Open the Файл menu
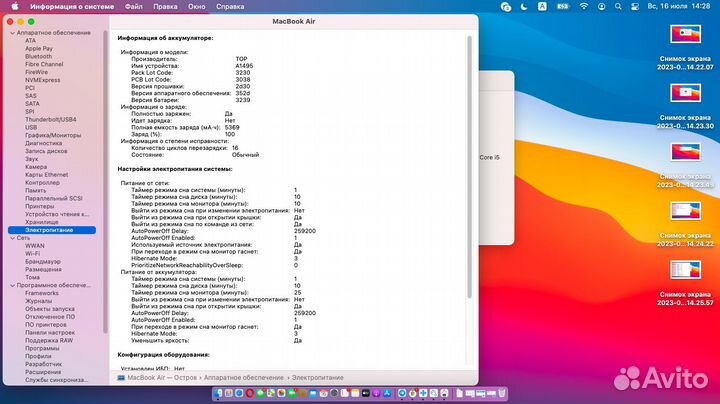Viewport: 720px width, 404px height. (x=134, y=6)
